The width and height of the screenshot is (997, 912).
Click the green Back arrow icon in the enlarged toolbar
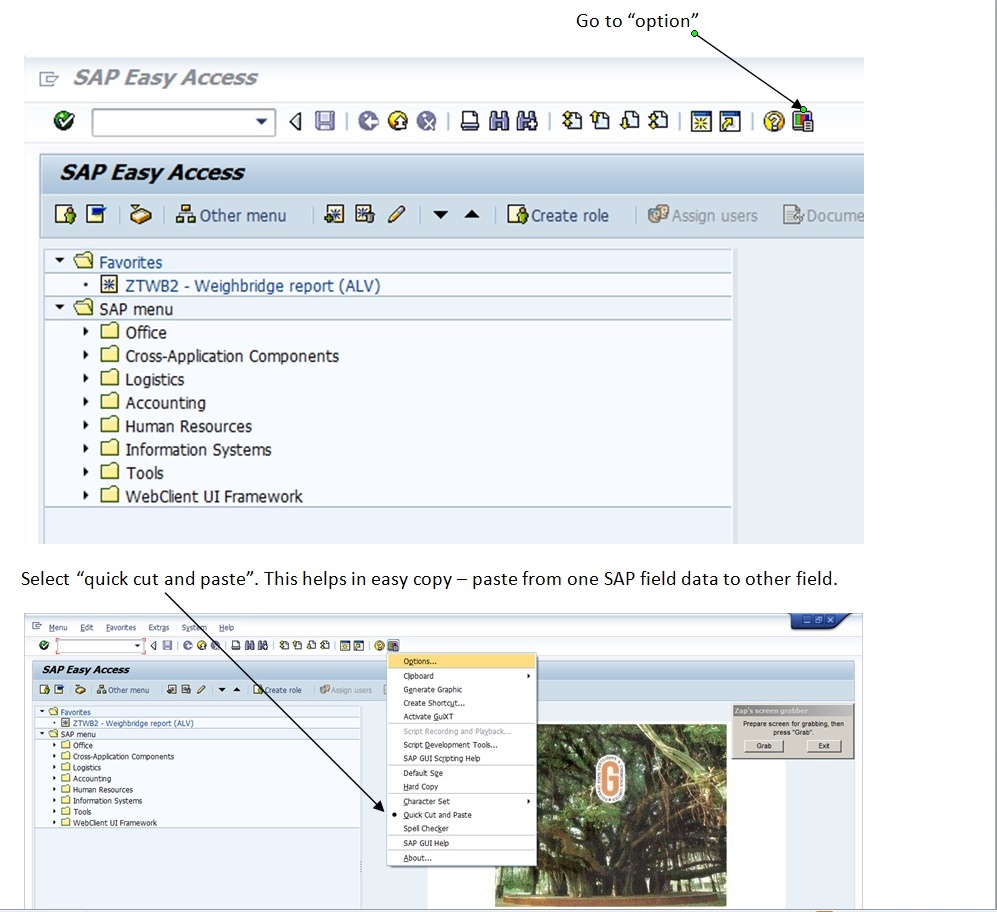tap(368, 121)
